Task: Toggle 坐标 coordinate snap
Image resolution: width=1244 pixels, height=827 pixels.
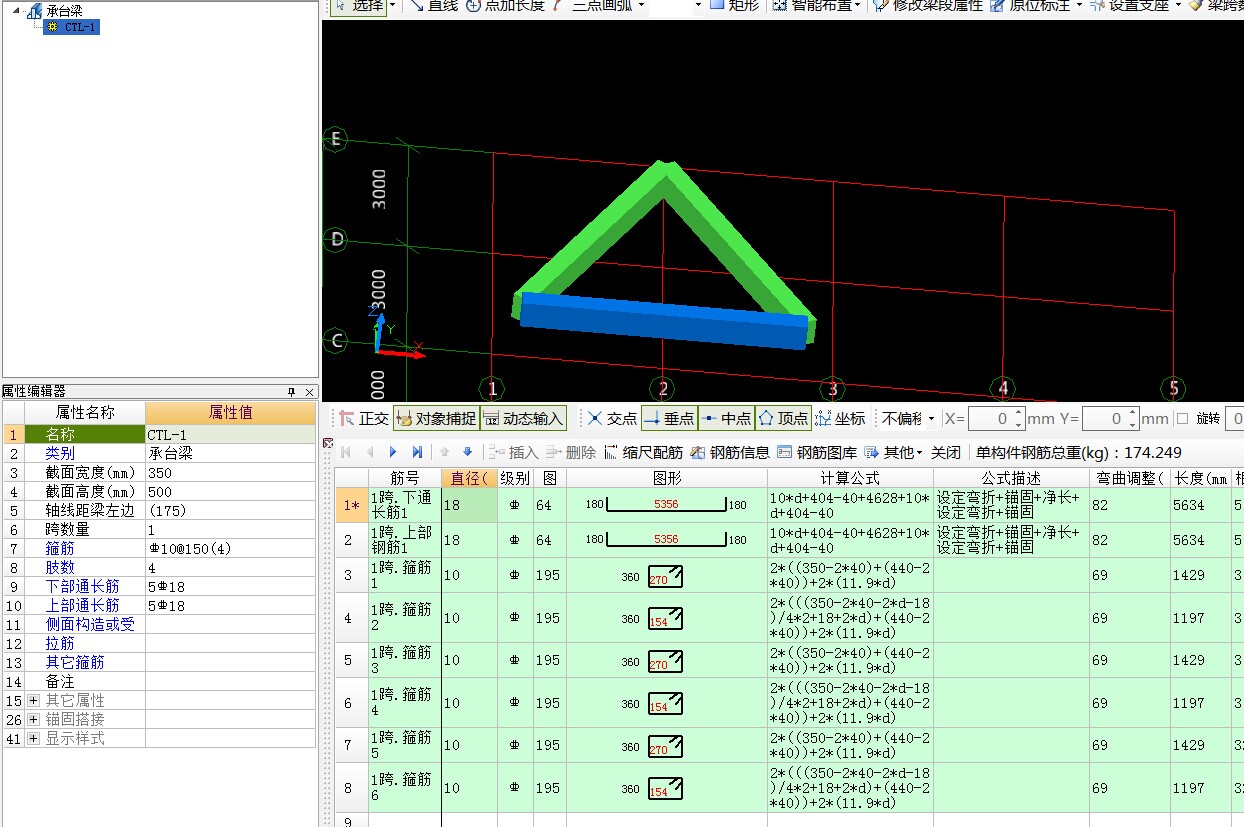Action: click(x=840, y=419)
